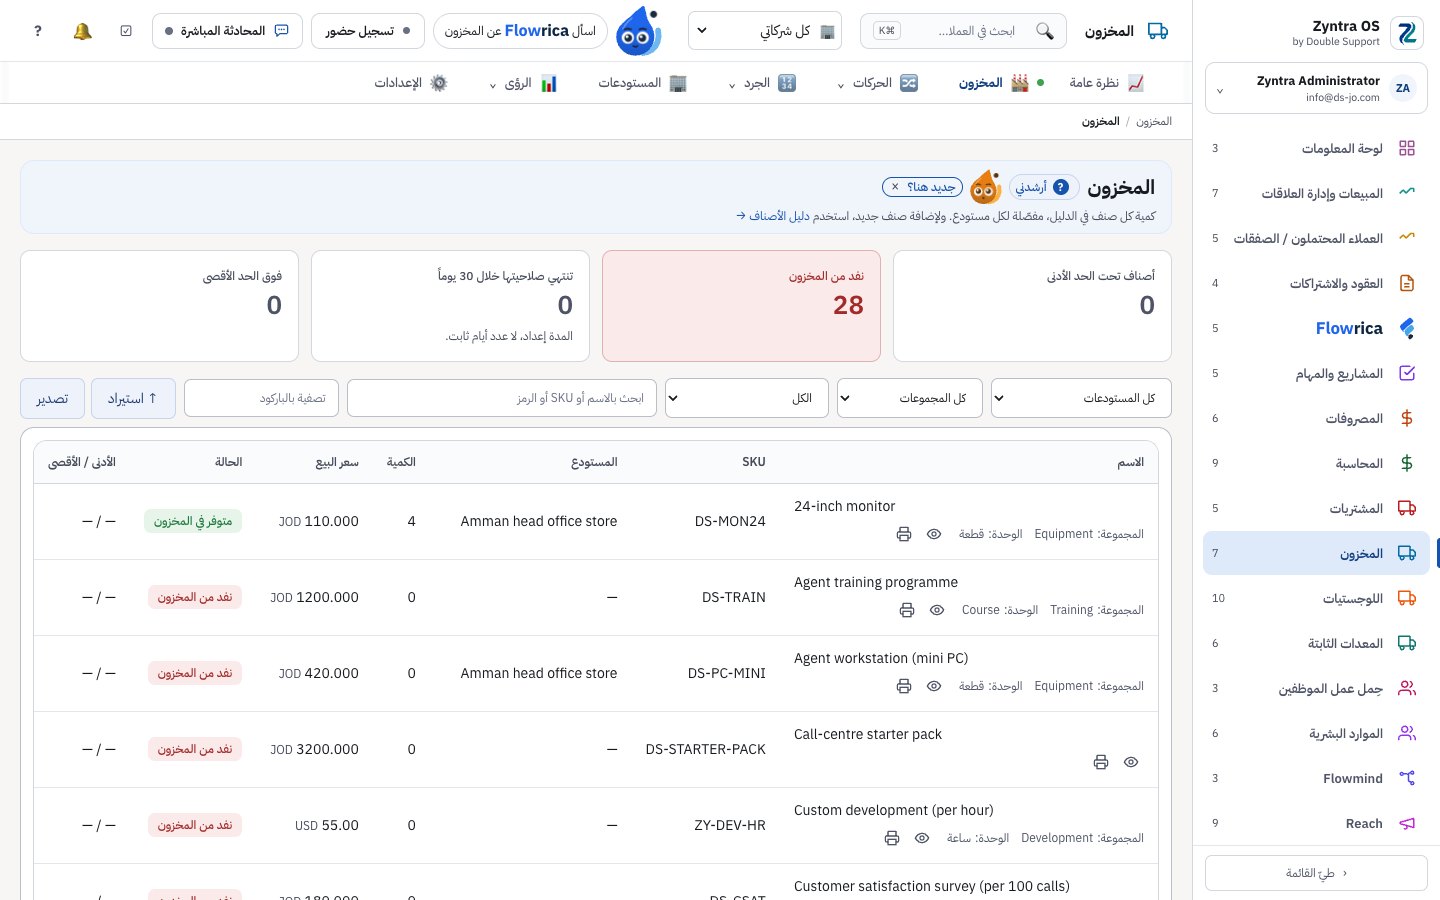Click the tasks checkmark icon in header
Screen dimensions: 1440x900
point(126,31)
